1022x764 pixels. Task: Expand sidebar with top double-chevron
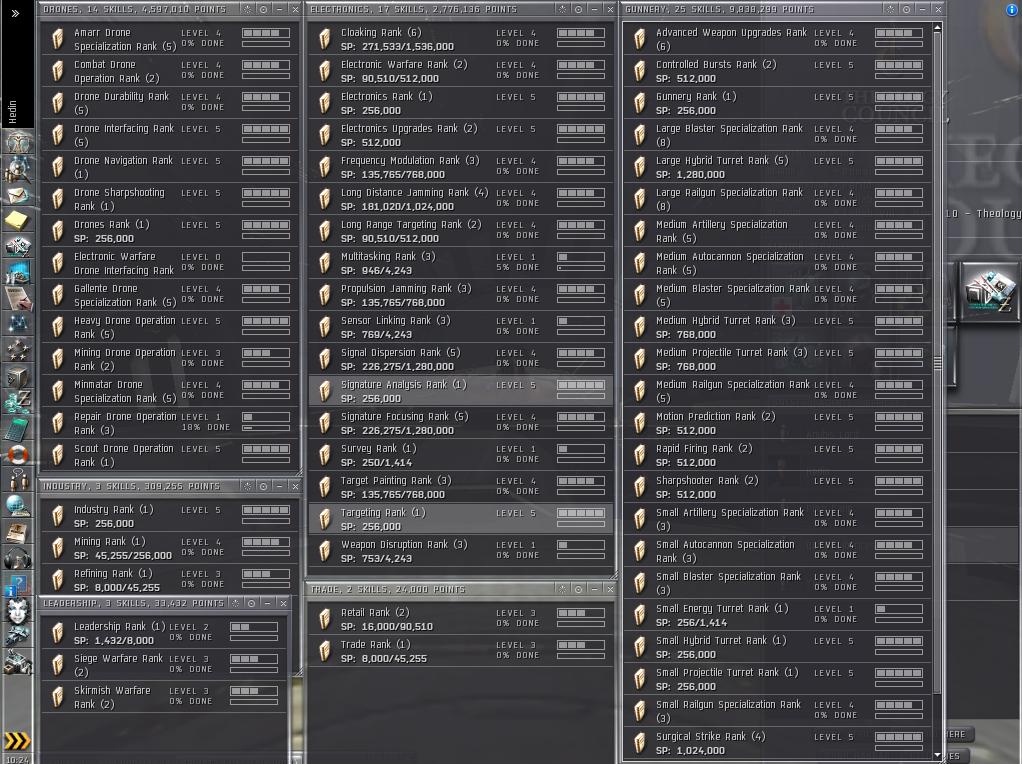(x=15, y=13)
